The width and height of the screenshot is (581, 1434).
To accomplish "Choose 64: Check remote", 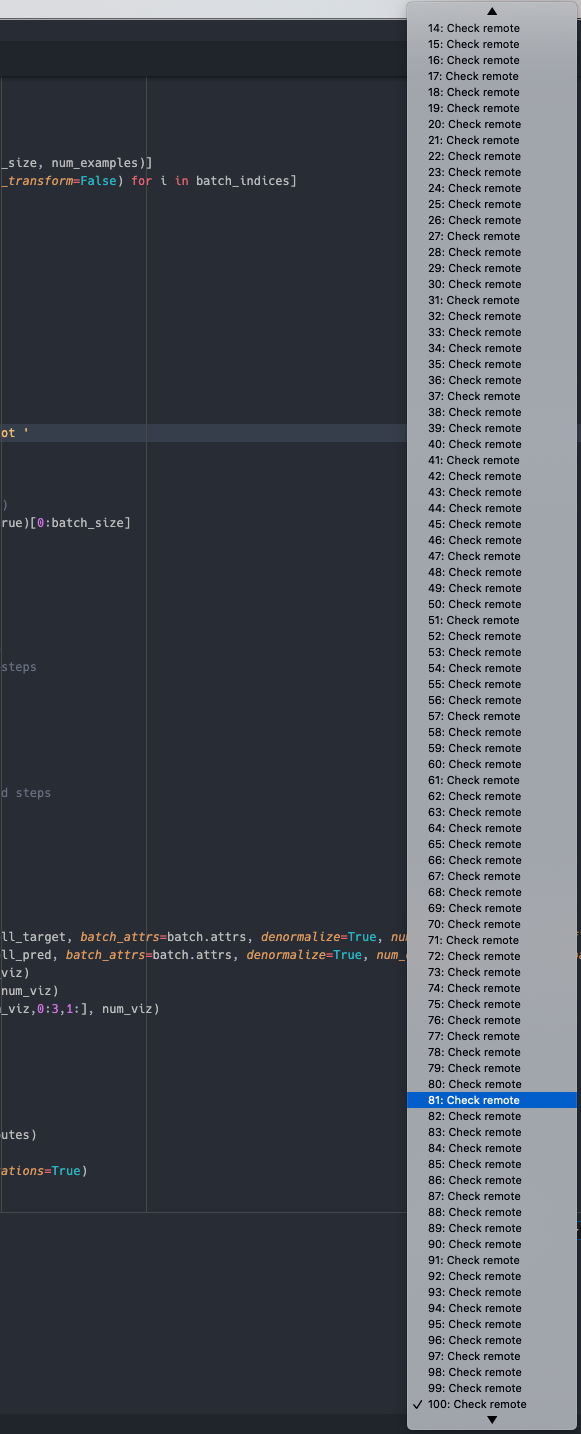I will tap(492, 828).
